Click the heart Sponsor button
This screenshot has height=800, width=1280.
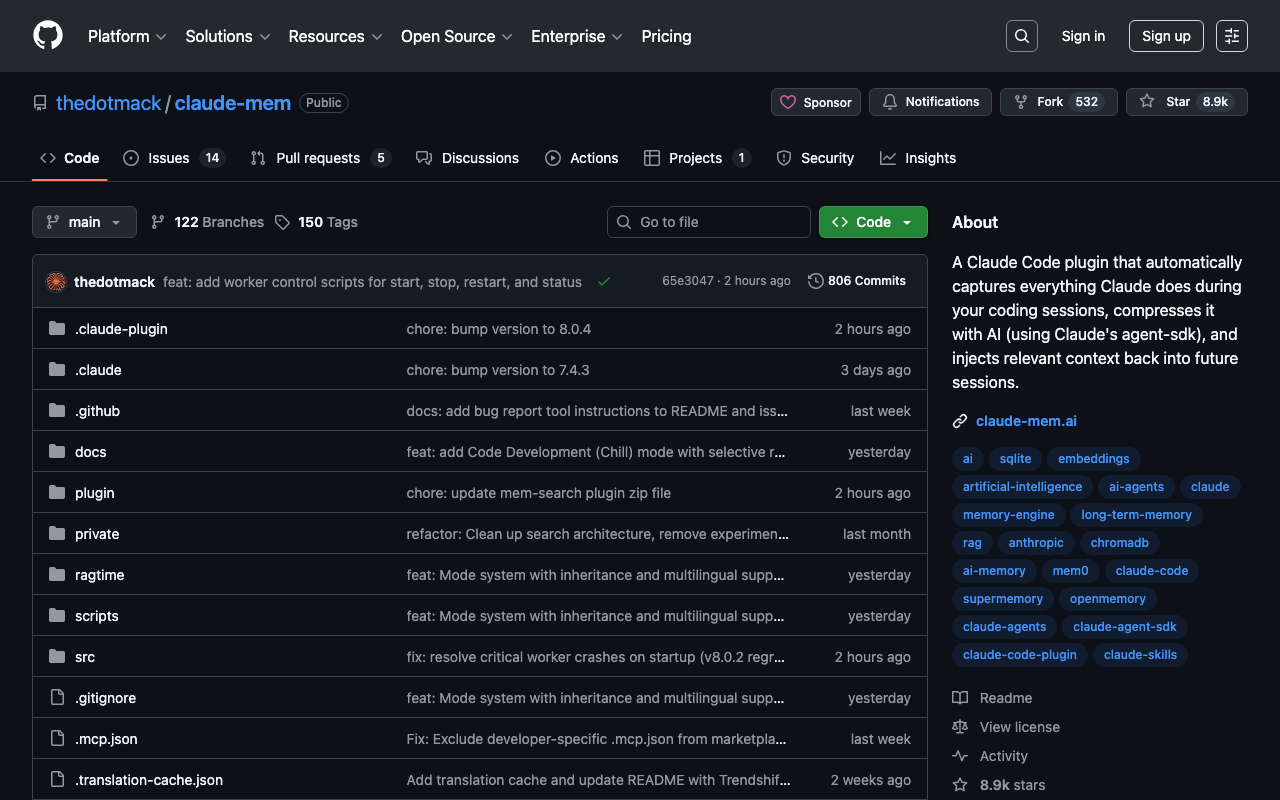coord(815,102)
